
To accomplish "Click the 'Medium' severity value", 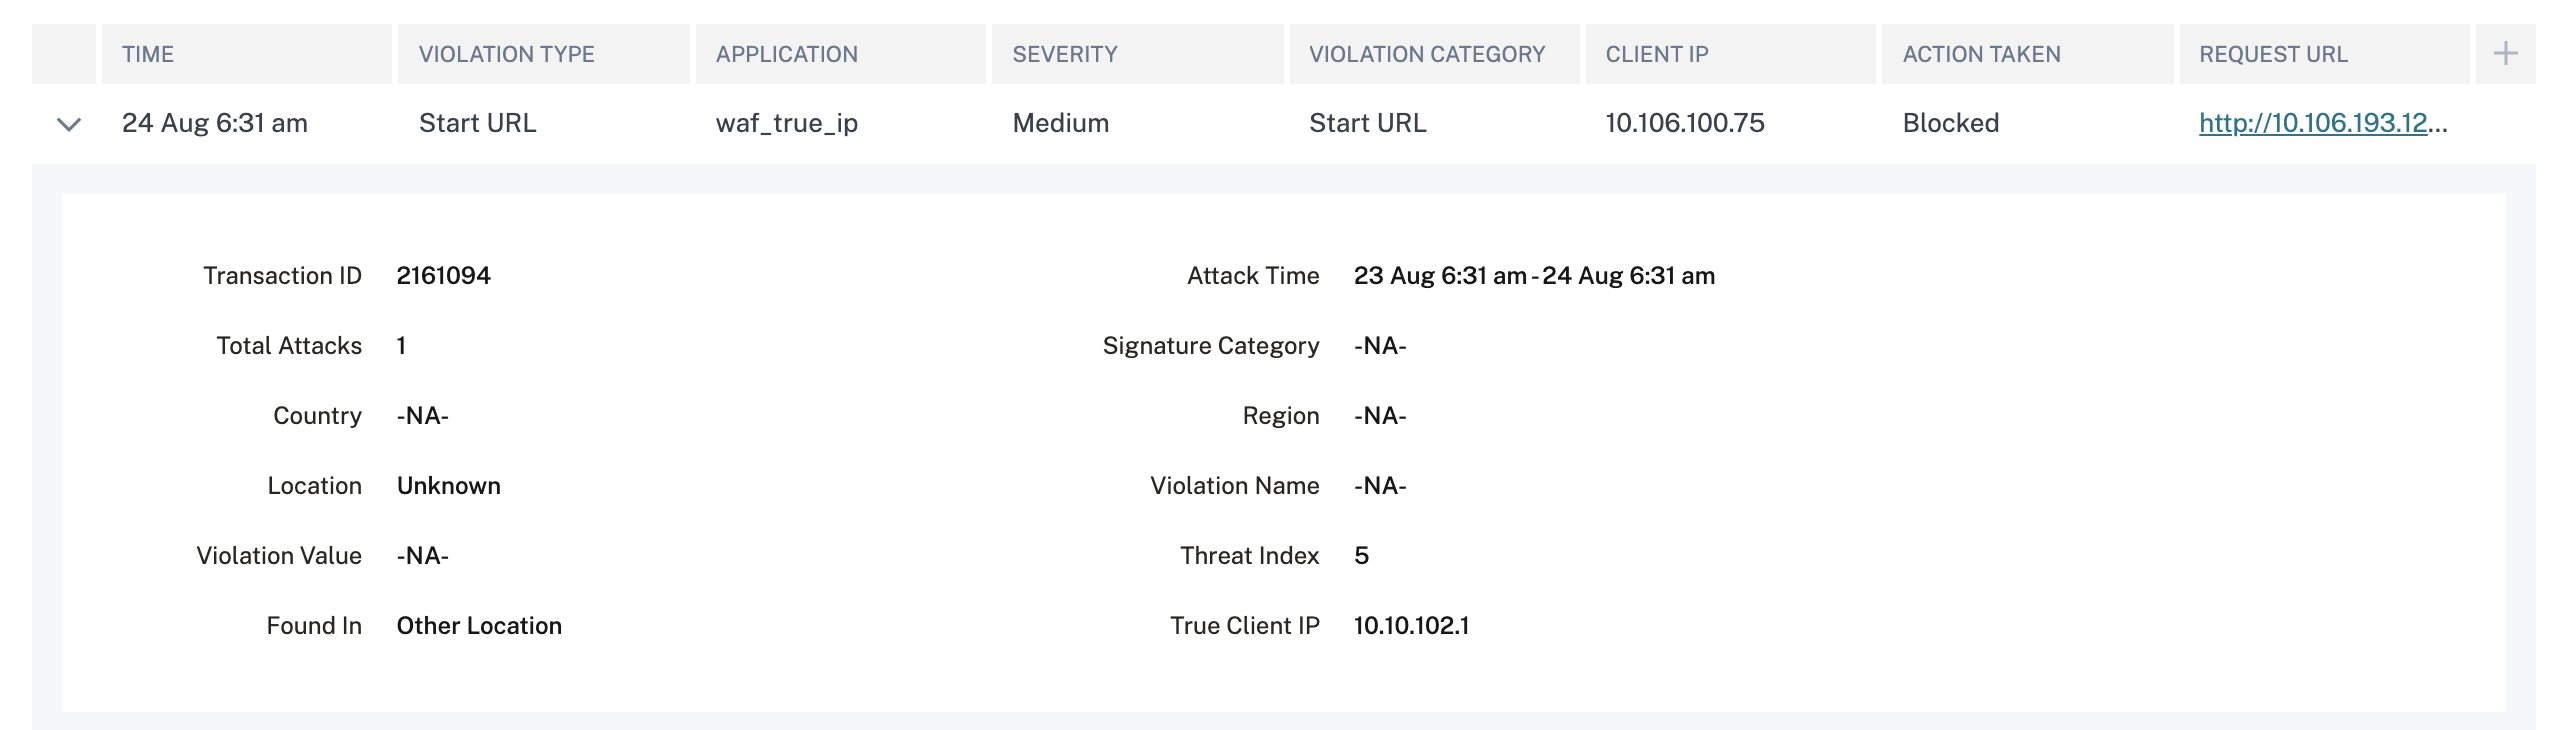I will point(1061,123).
